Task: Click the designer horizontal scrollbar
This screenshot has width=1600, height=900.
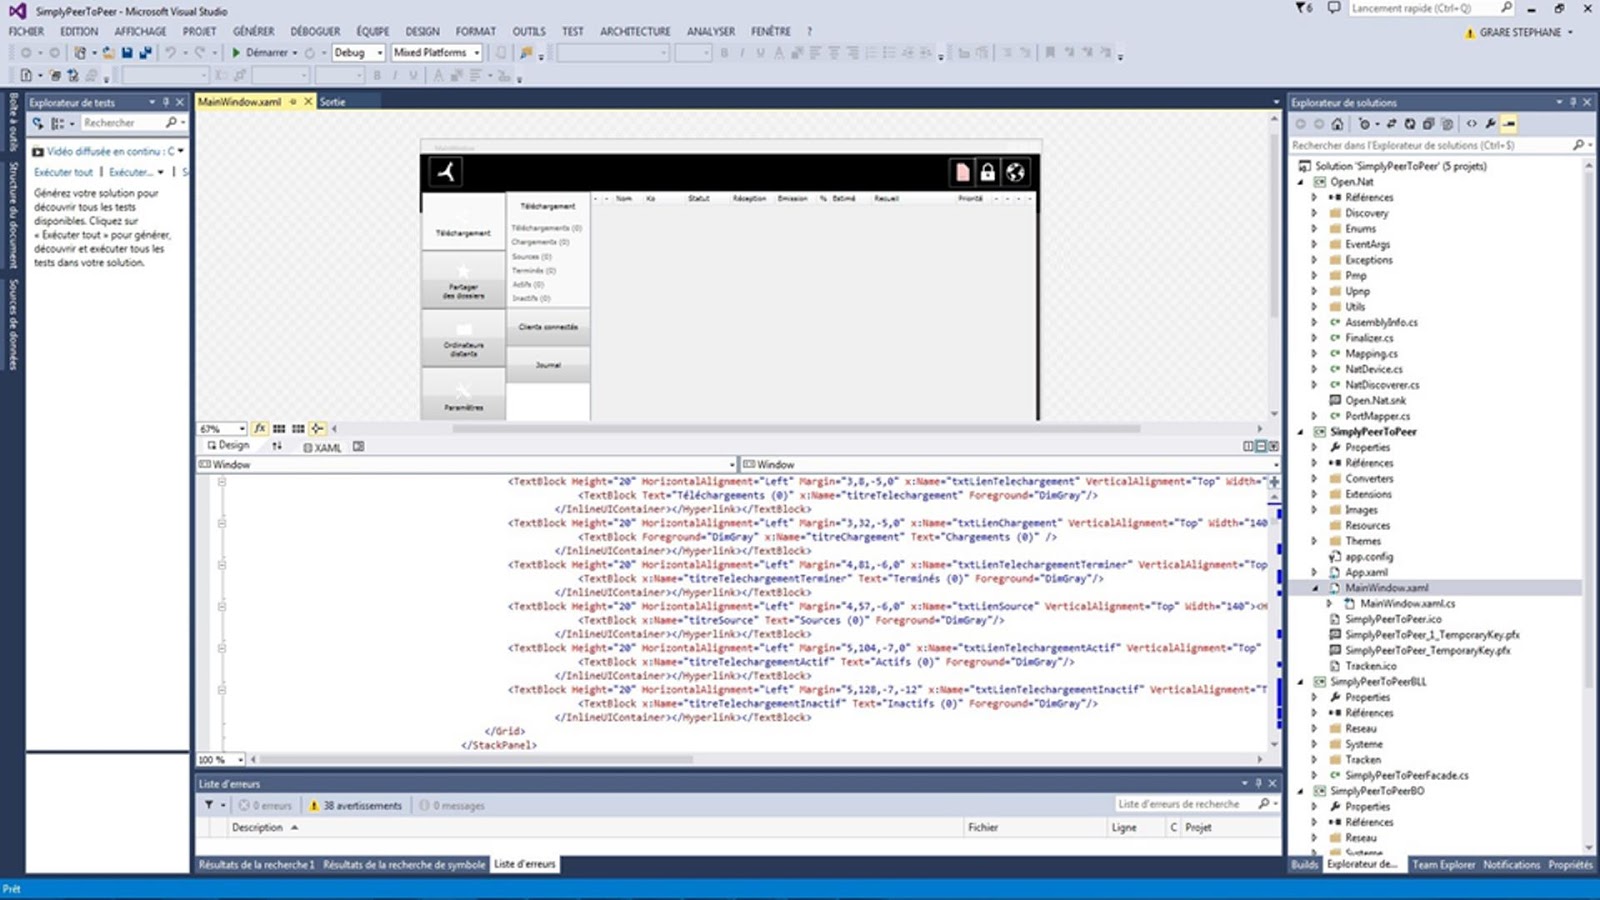Action: pos(796,429)
